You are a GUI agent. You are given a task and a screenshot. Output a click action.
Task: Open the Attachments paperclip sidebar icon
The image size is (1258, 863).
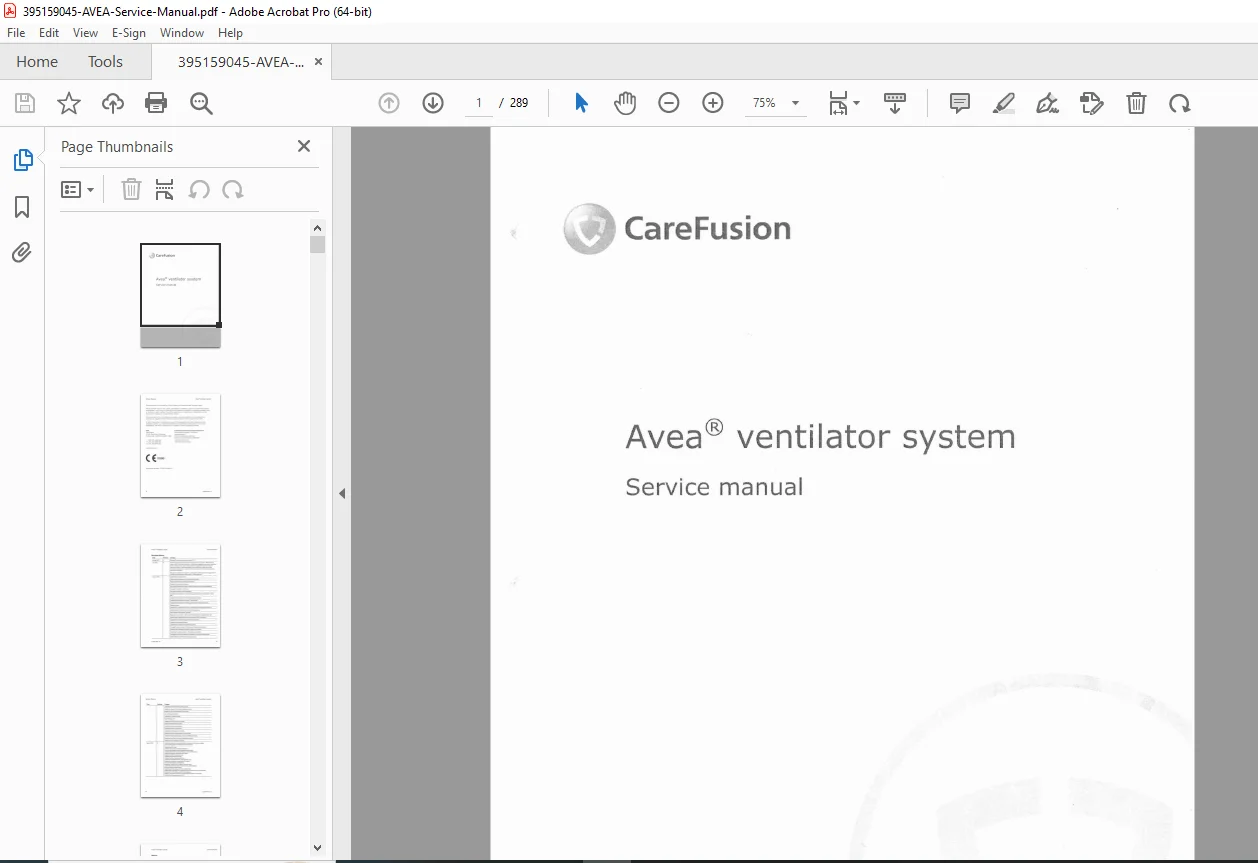22,252
